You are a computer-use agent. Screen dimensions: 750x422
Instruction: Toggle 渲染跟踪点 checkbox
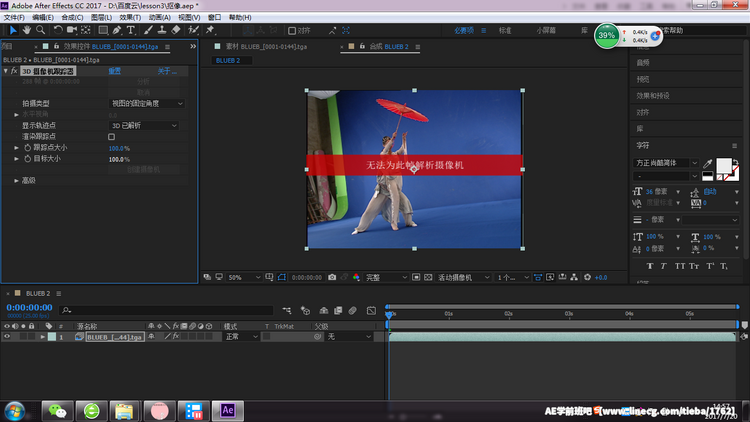[111, 137]
